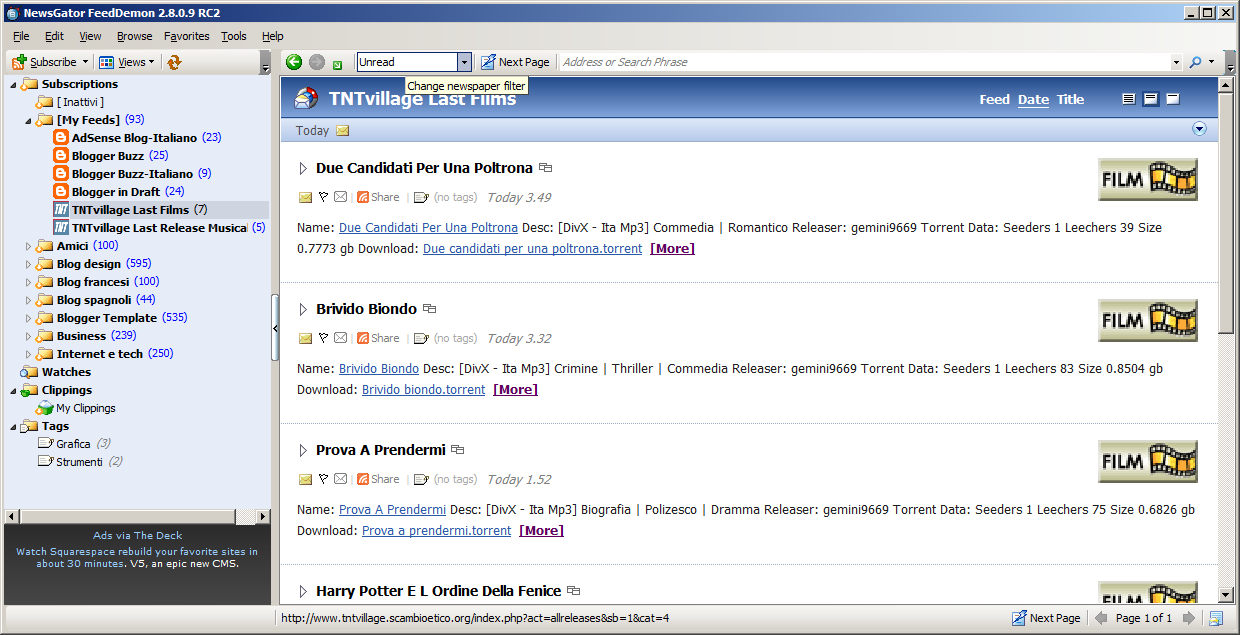
Task: Select Blogger Buzz-Italiano feed
Action: coord(132,174)
